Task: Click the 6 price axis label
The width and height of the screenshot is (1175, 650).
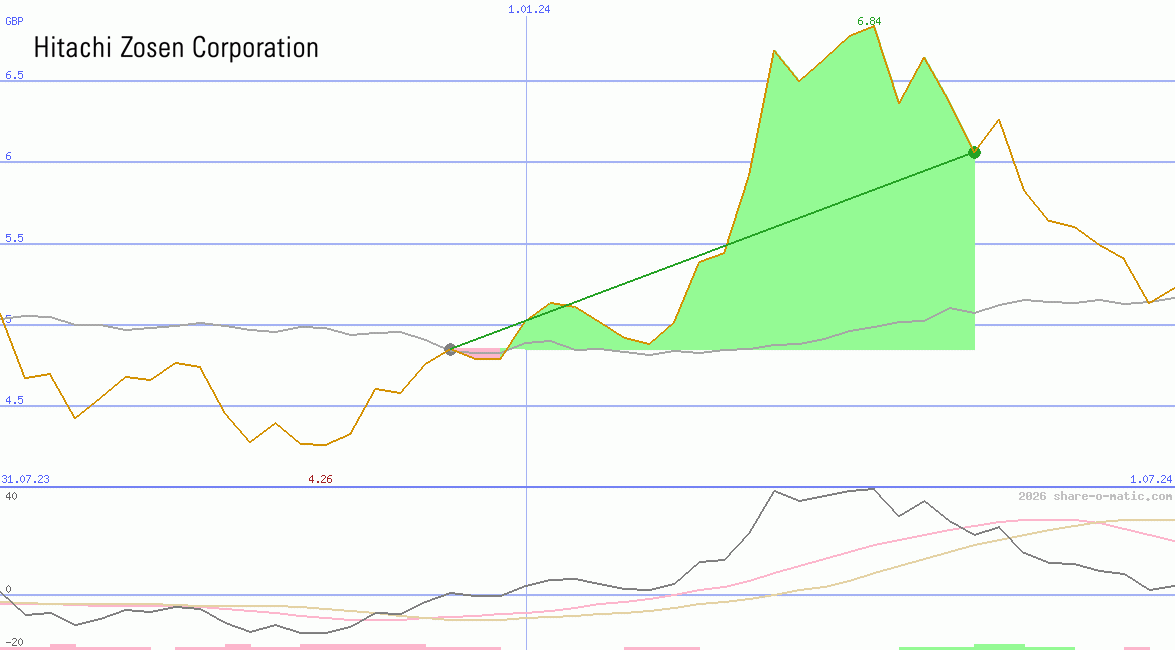Action: click(9, 156)
